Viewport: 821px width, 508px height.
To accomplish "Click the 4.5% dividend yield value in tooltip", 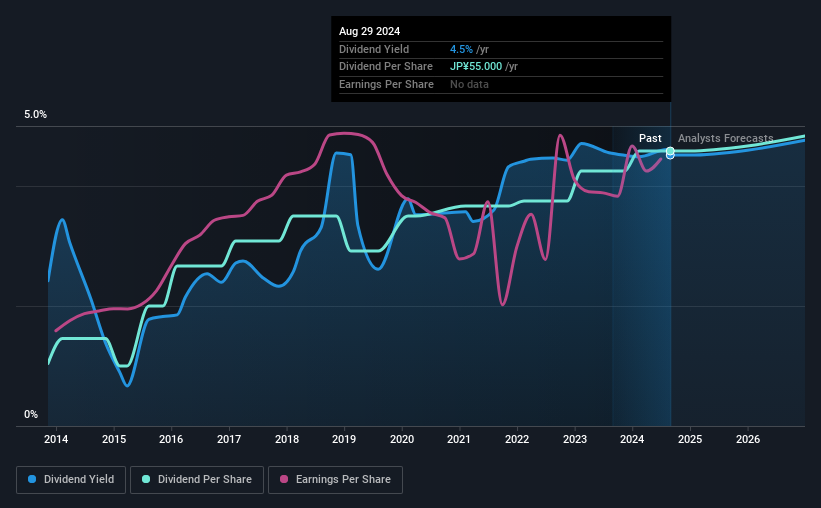I will pyautogui.click(x=461, y=49).
